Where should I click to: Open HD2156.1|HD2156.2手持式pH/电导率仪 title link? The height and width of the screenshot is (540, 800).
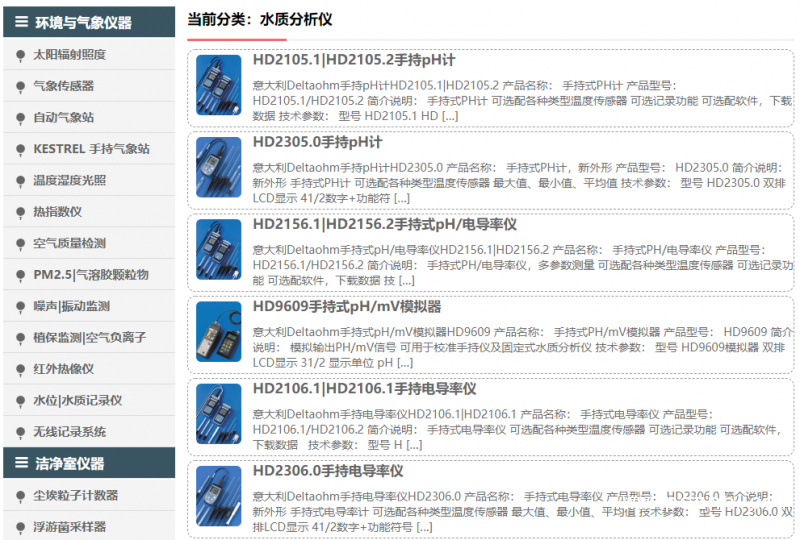[384, 224]
